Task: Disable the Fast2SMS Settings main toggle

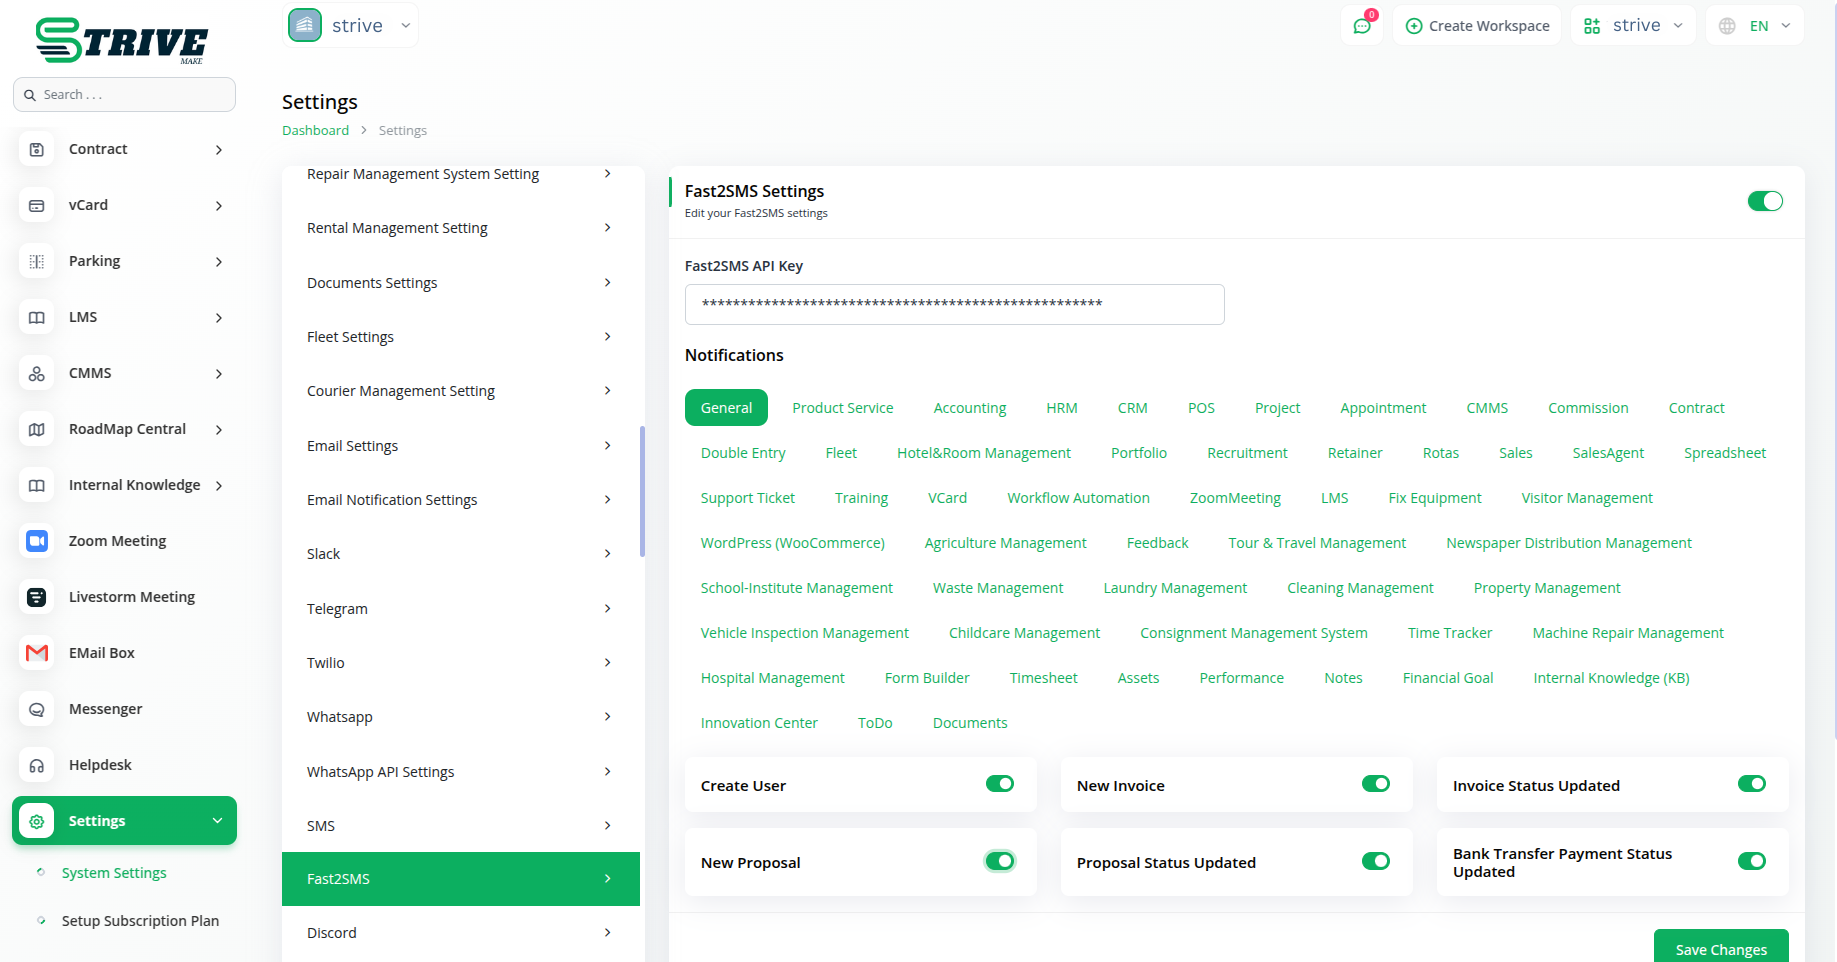Action: (x=1764, y=201)
